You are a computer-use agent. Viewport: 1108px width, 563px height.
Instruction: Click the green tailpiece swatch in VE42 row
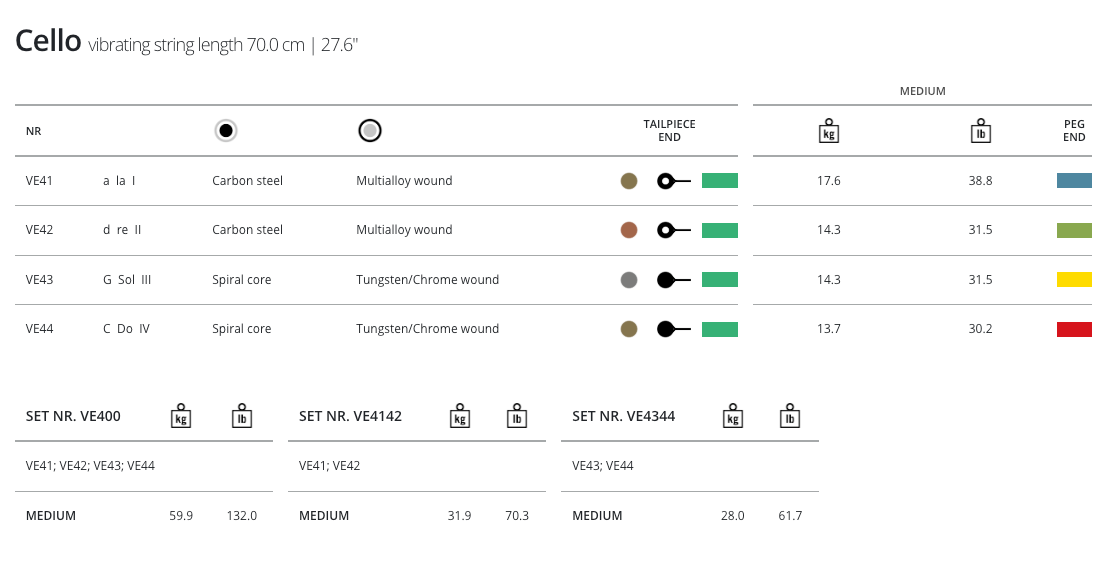[x=719, y=230]
